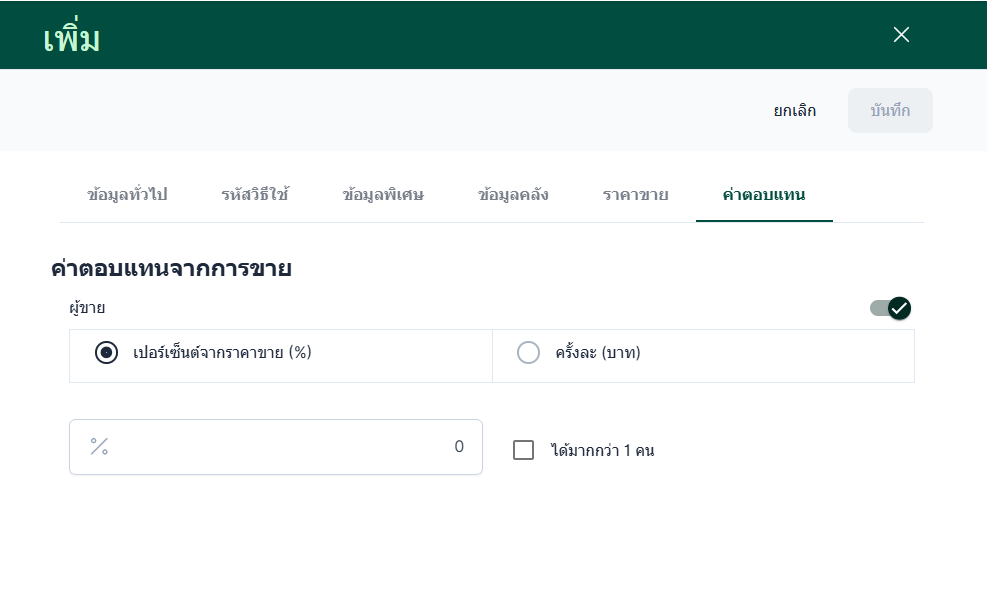Viewport: 987px width, 614px height.
Task: Open the ราคาขาย tab
Action: [x=635, y=195]
